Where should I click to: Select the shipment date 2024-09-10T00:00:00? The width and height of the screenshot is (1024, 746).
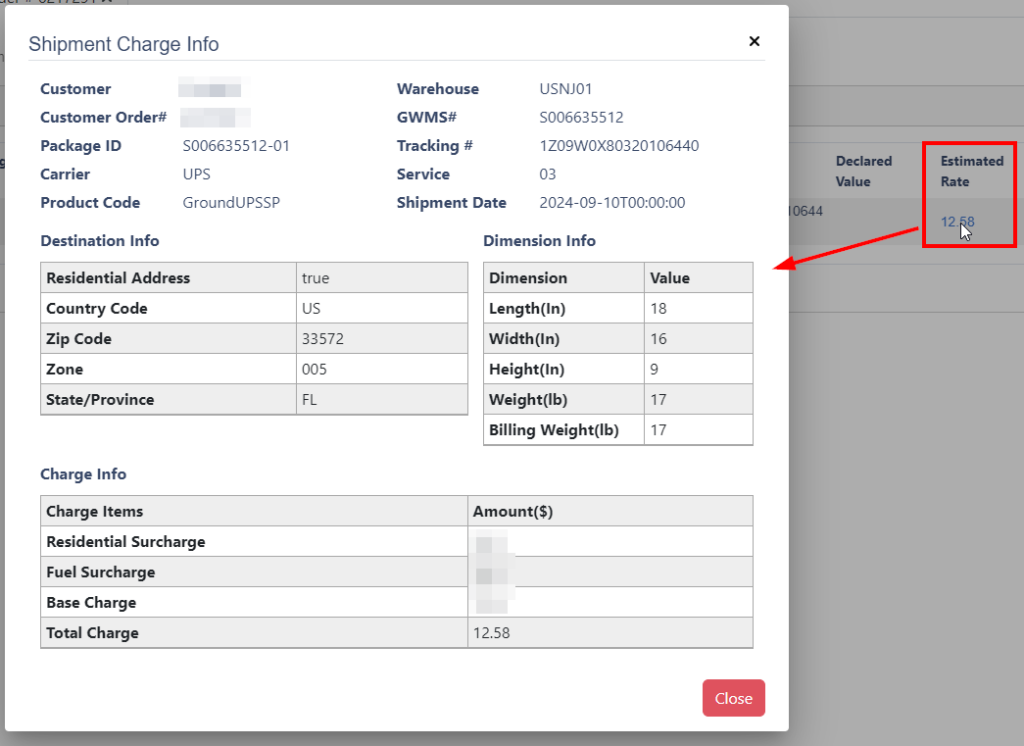pyautogui.click(x=612, y=203)
